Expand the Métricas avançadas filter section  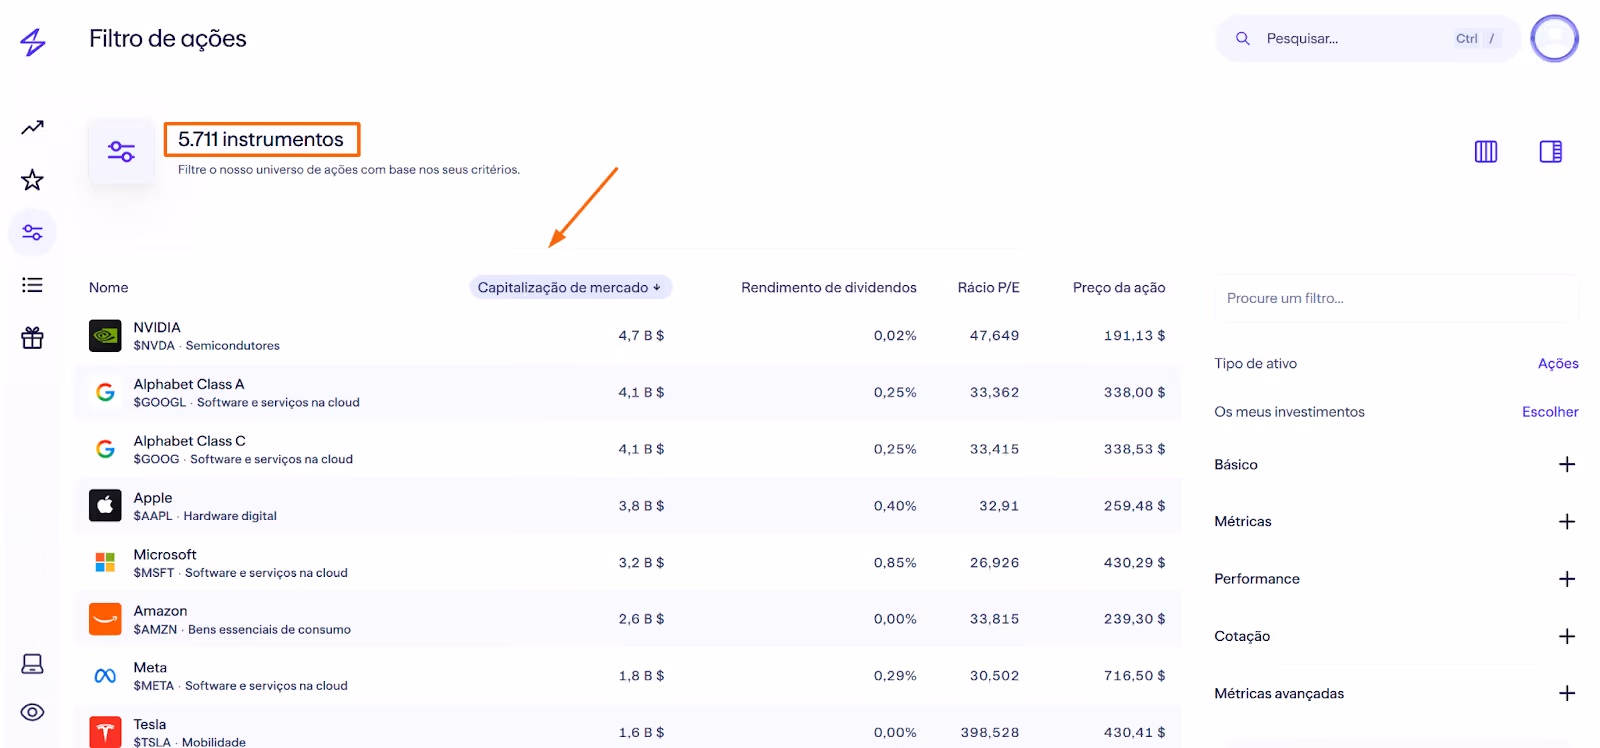pos(1566,693)
